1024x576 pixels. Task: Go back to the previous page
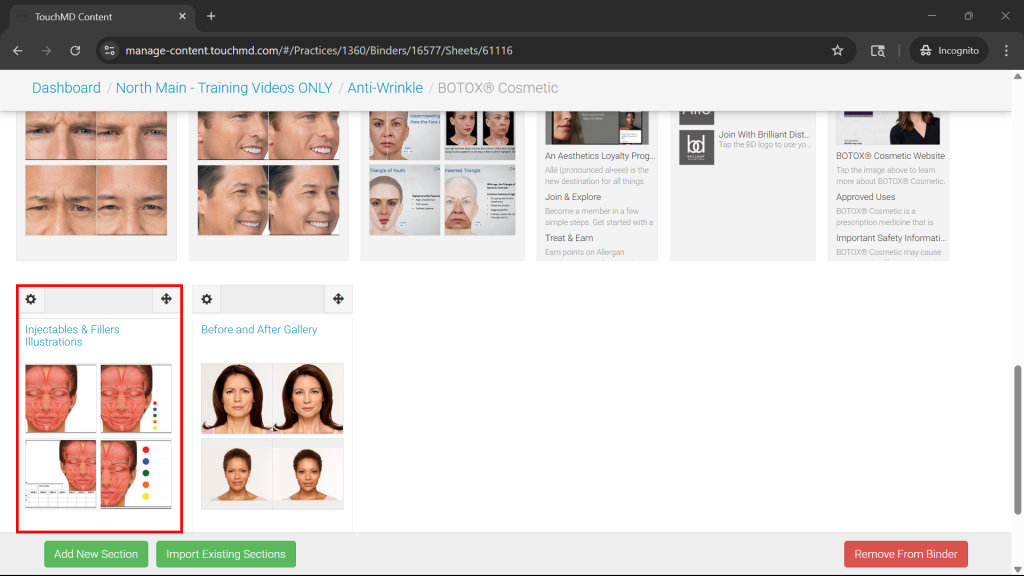18,50
